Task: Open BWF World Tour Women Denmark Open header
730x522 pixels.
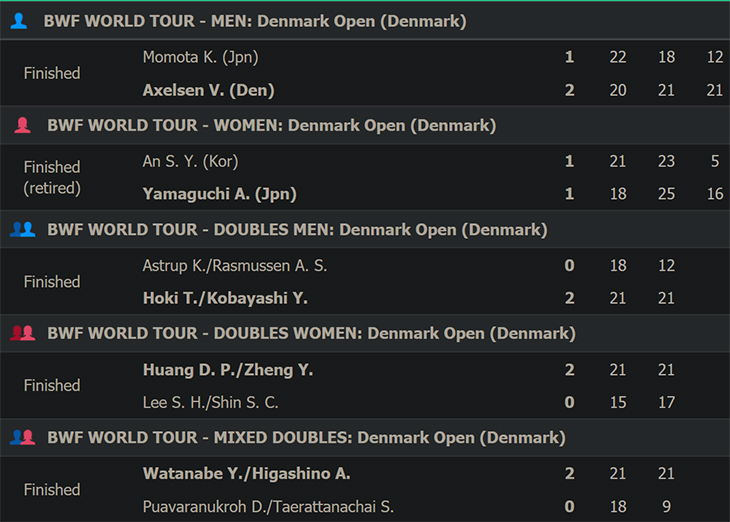Action: coord(272,126)
